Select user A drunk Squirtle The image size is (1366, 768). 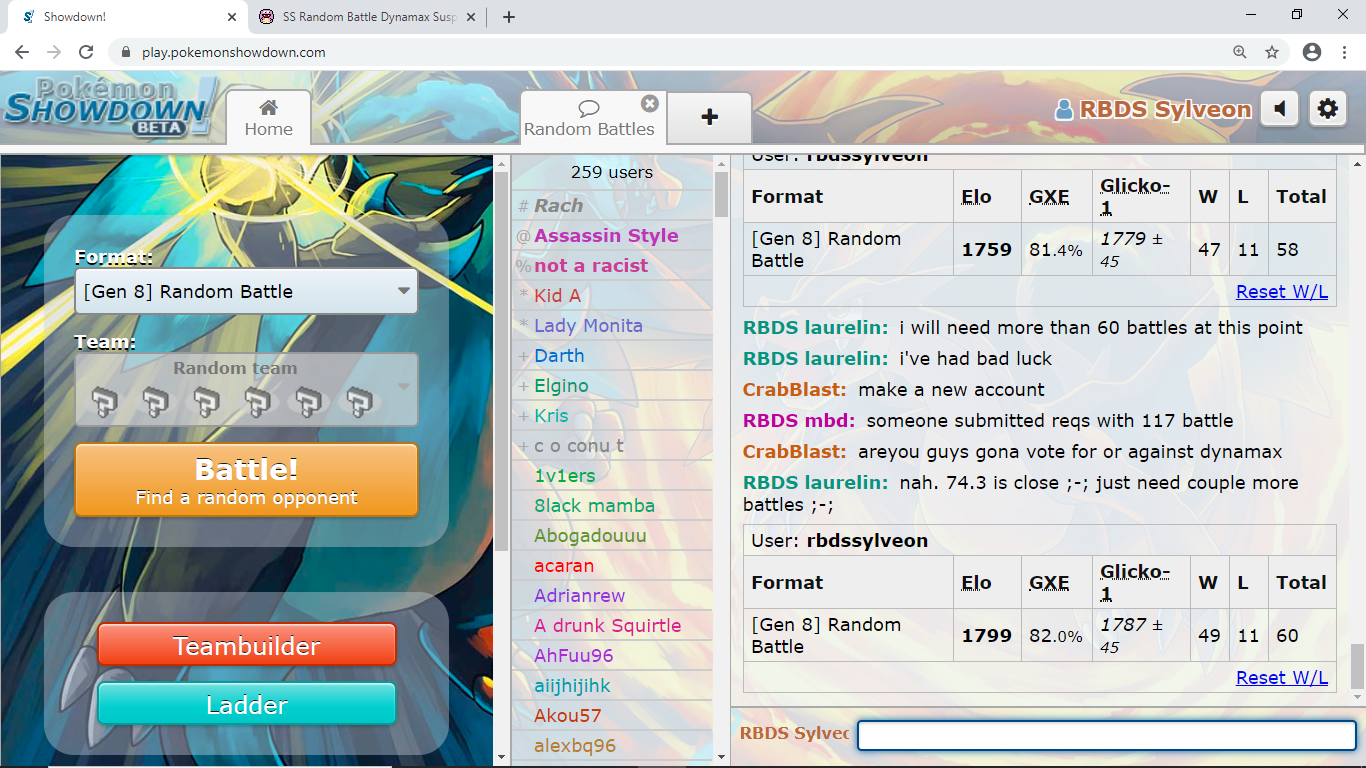tap(612, 625)
